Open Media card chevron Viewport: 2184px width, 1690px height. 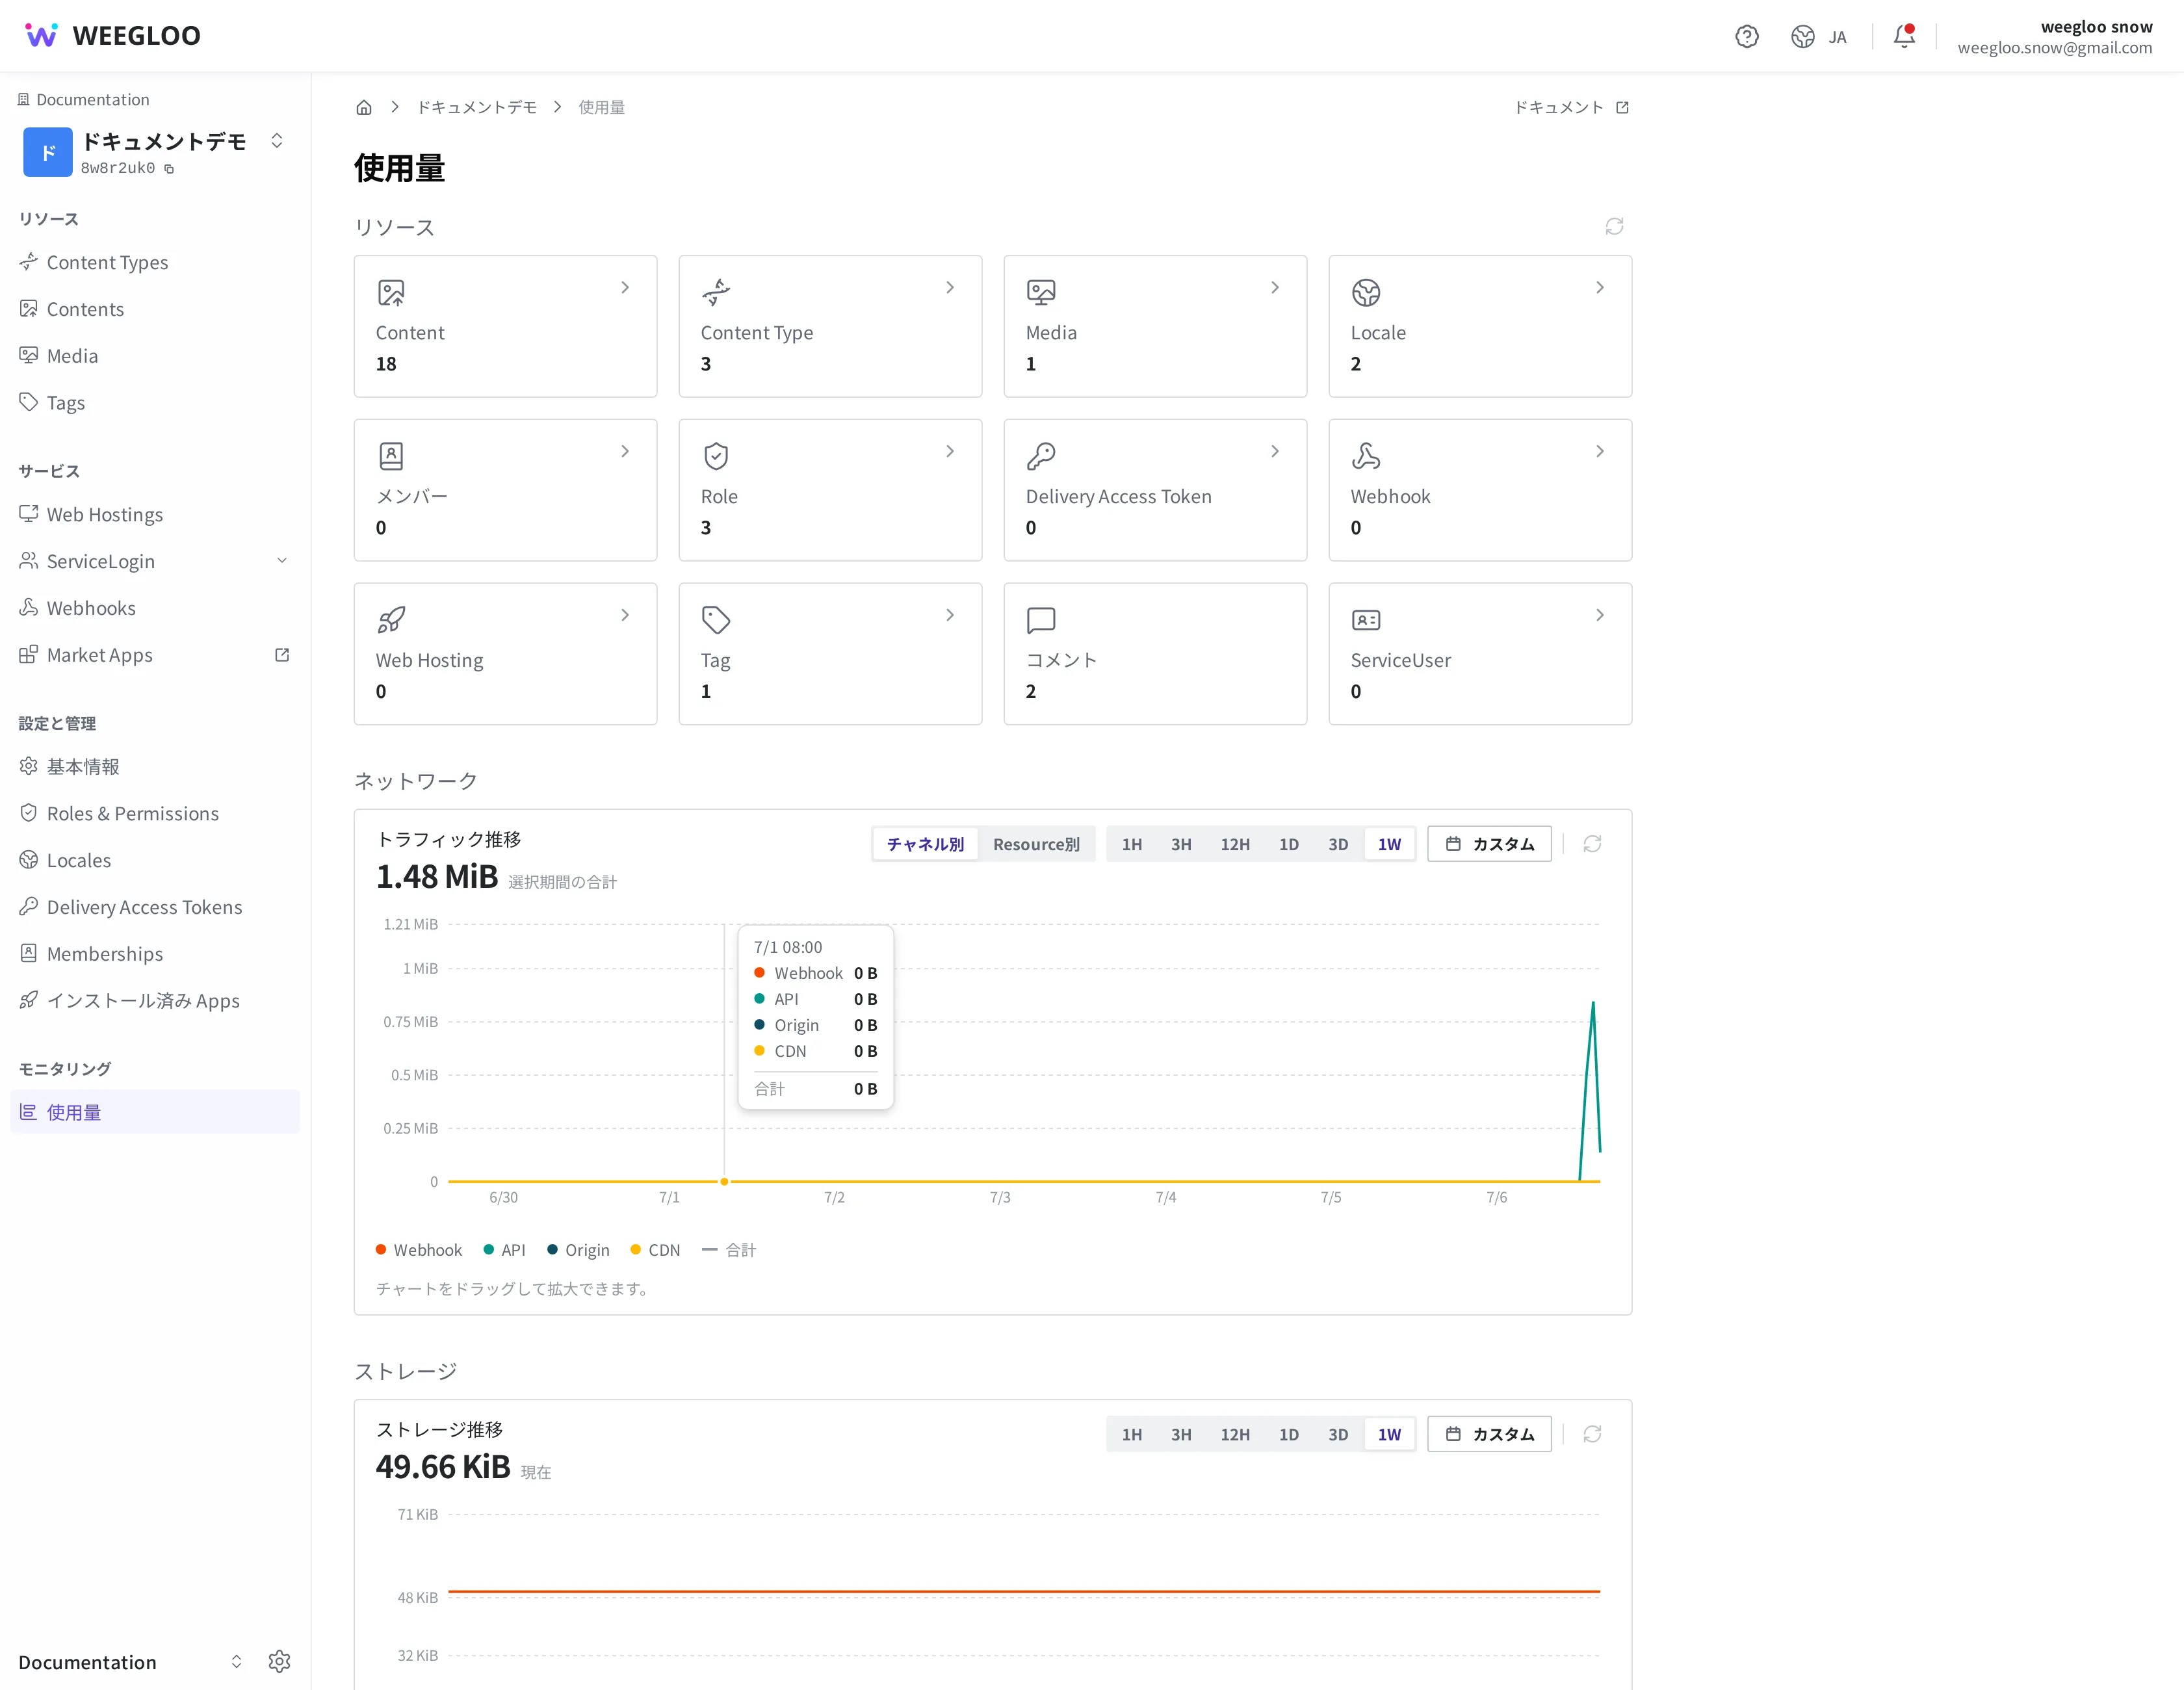[x=1275, y=288]
